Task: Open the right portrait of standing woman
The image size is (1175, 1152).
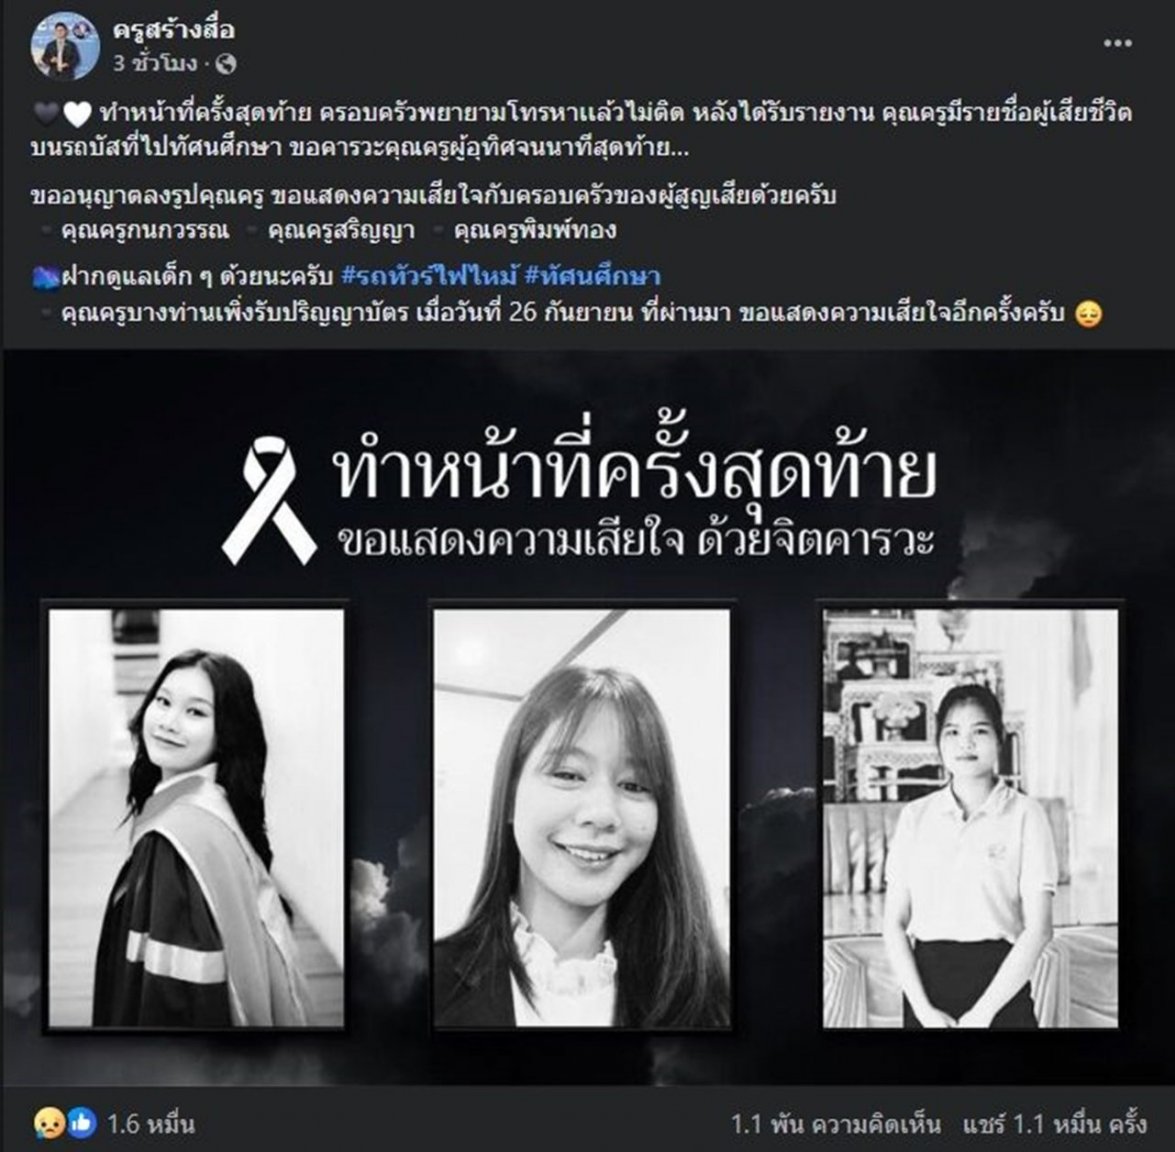Action: tap(970, 818)
